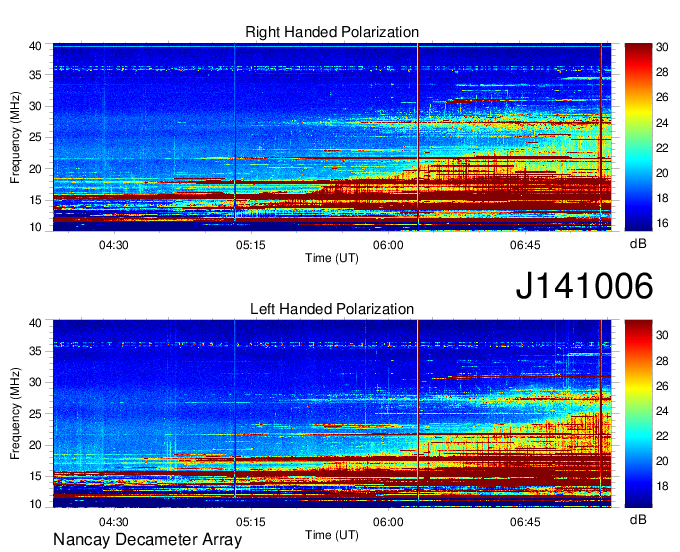
Task: Click the lower plot's "Frequency (MHz)" axis label
Action: click(15, 414)
